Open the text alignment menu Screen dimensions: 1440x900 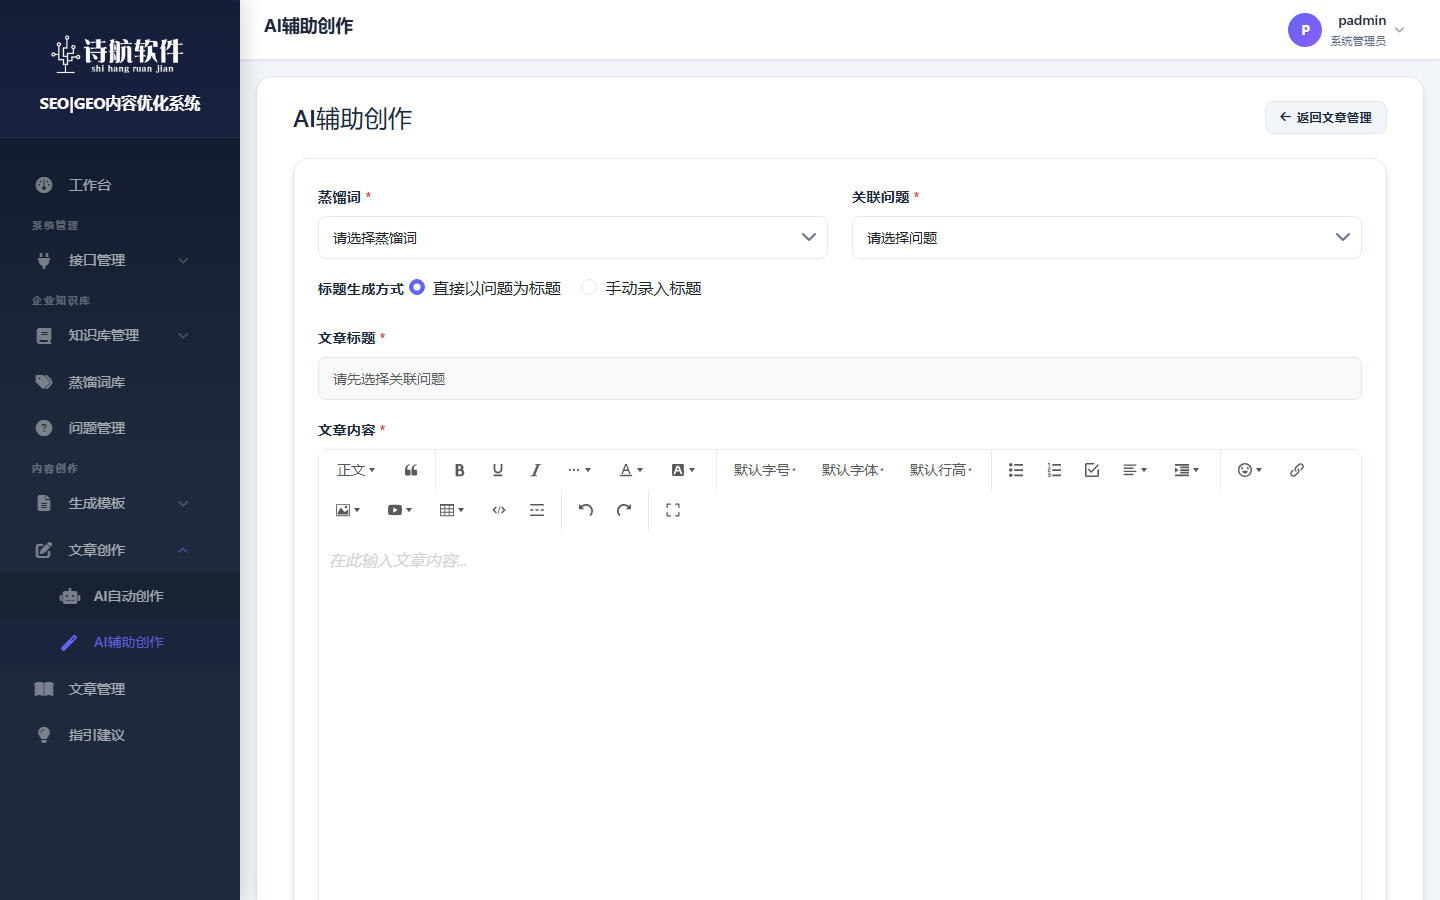[1135, 470]
